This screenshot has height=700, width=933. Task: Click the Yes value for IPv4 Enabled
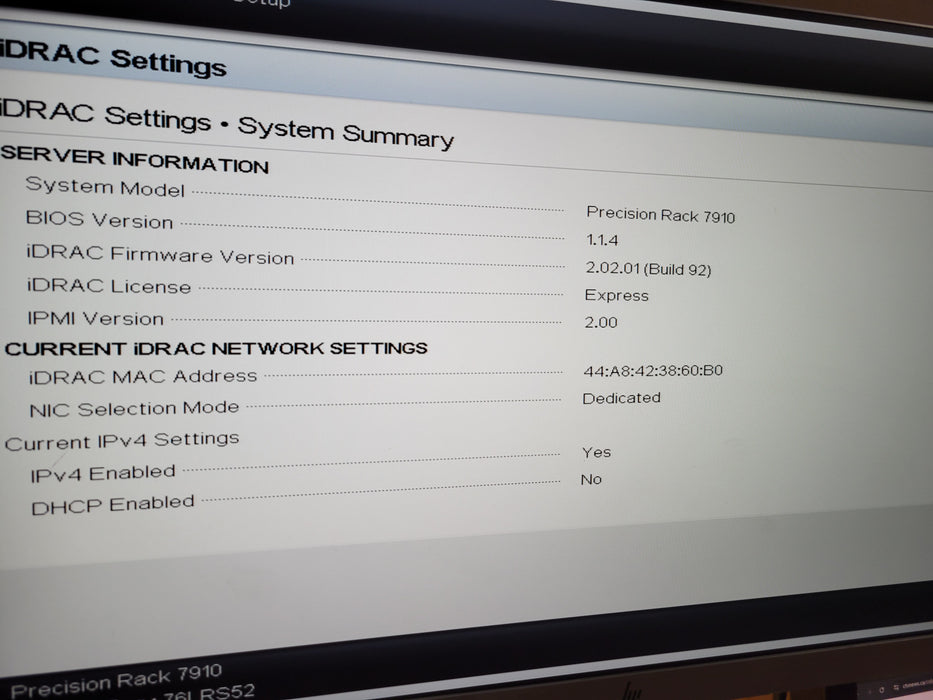tap(596, 452)
